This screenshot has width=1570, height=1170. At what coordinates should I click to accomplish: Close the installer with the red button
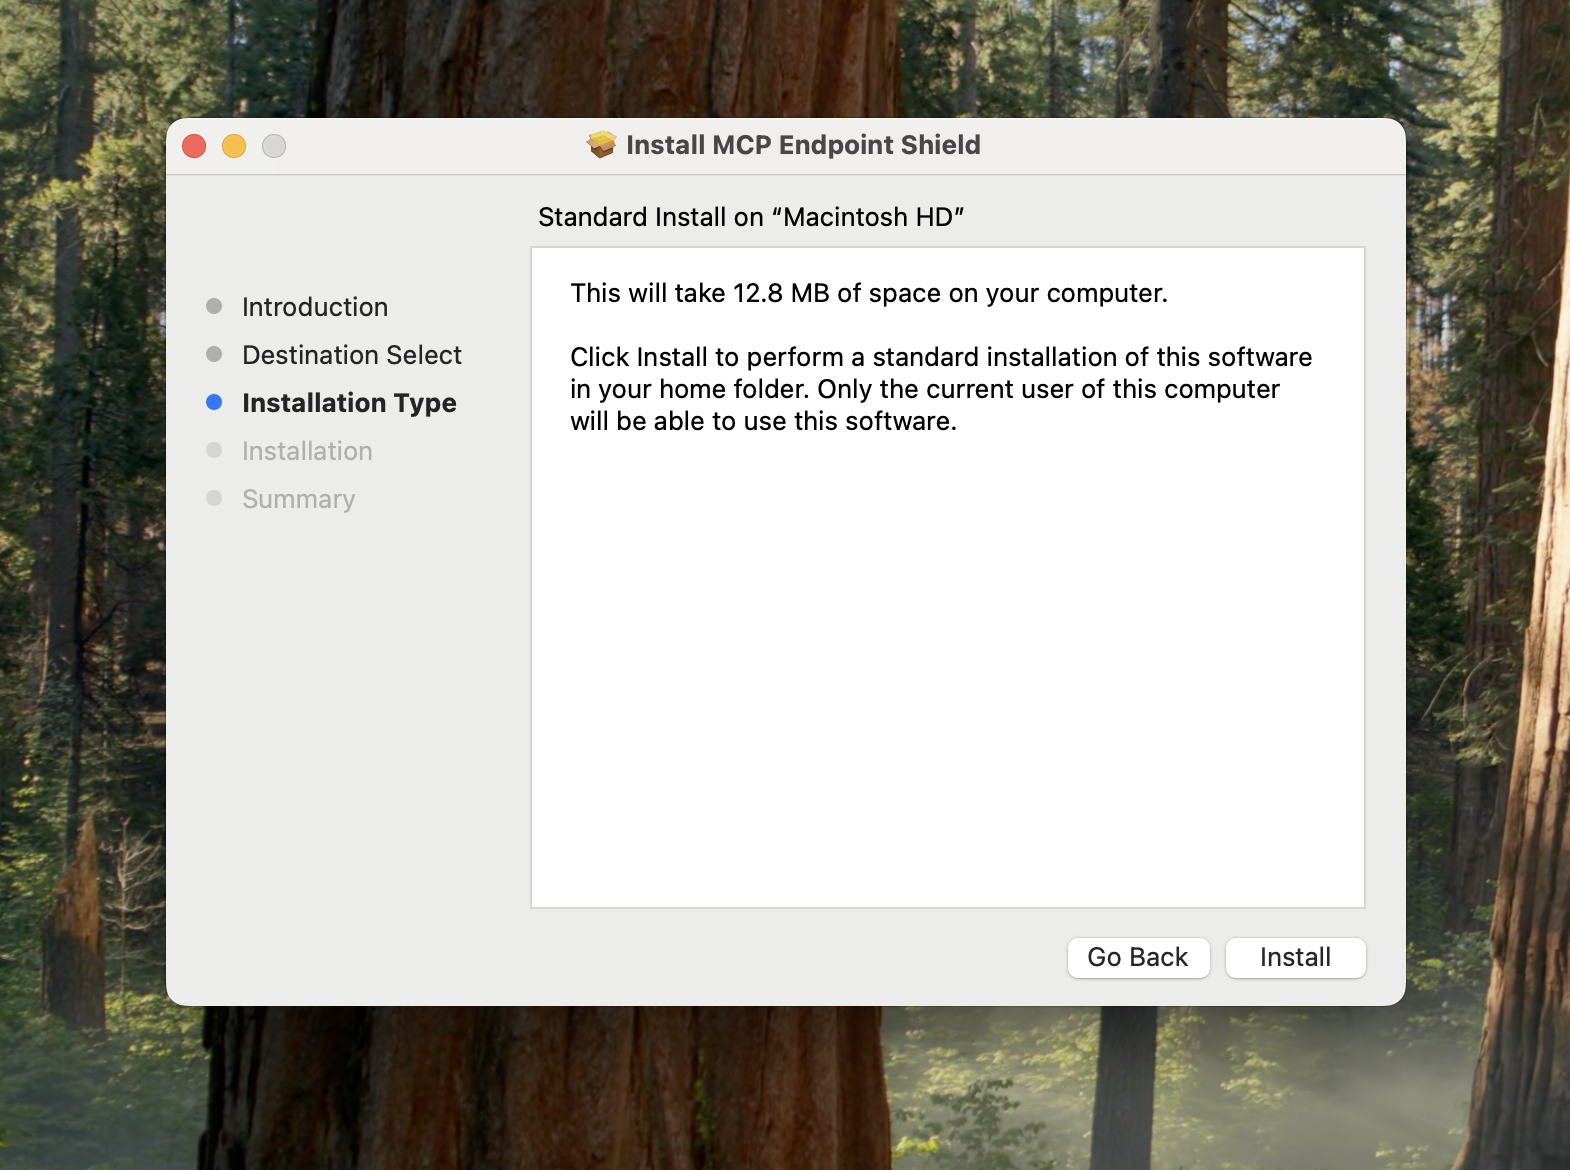tap(194, 146)
